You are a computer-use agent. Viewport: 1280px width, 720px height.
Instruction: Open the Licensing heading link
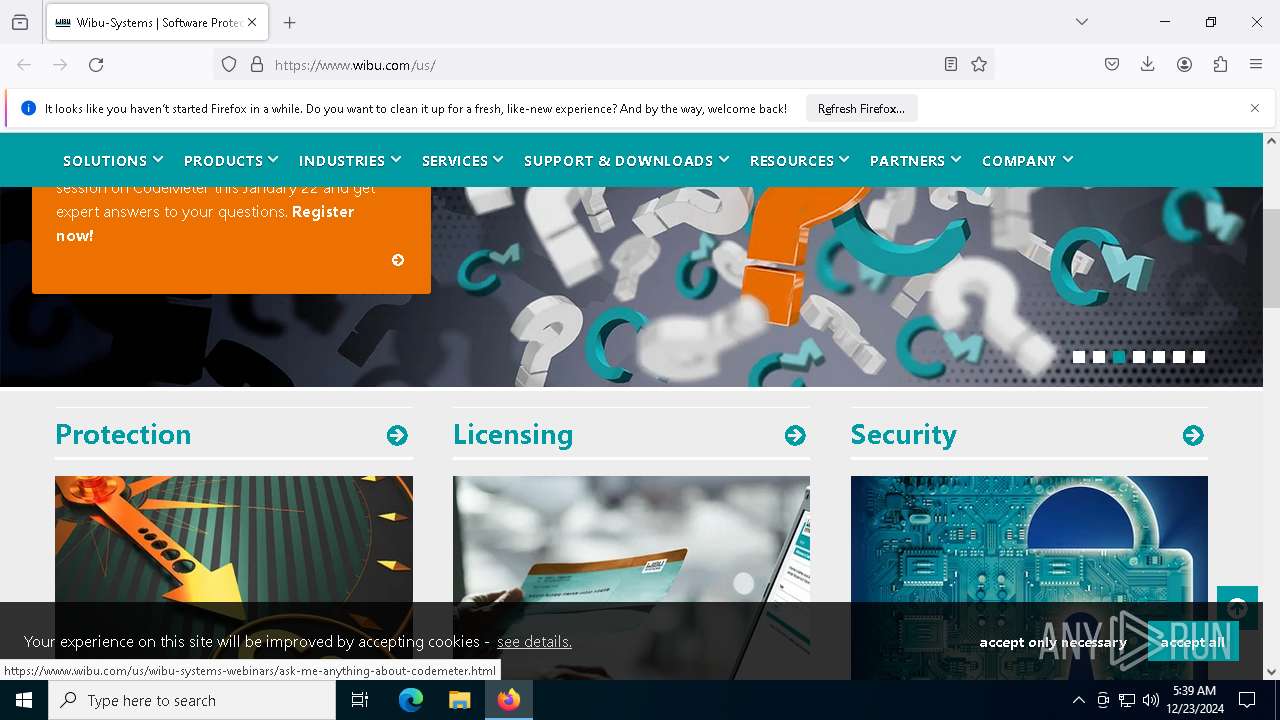click(513, 435)
